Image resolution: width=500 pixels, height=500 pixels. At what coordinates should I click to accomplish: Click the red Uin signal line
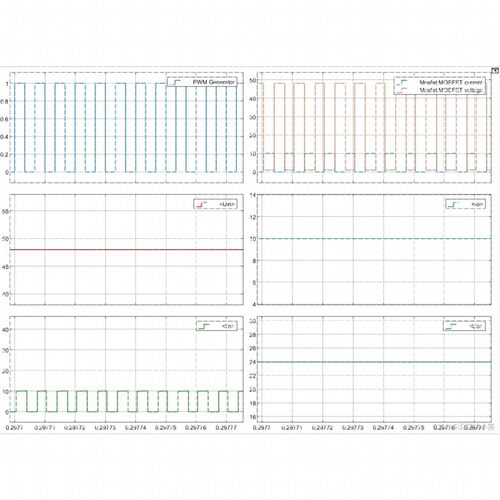pos(127,249)
